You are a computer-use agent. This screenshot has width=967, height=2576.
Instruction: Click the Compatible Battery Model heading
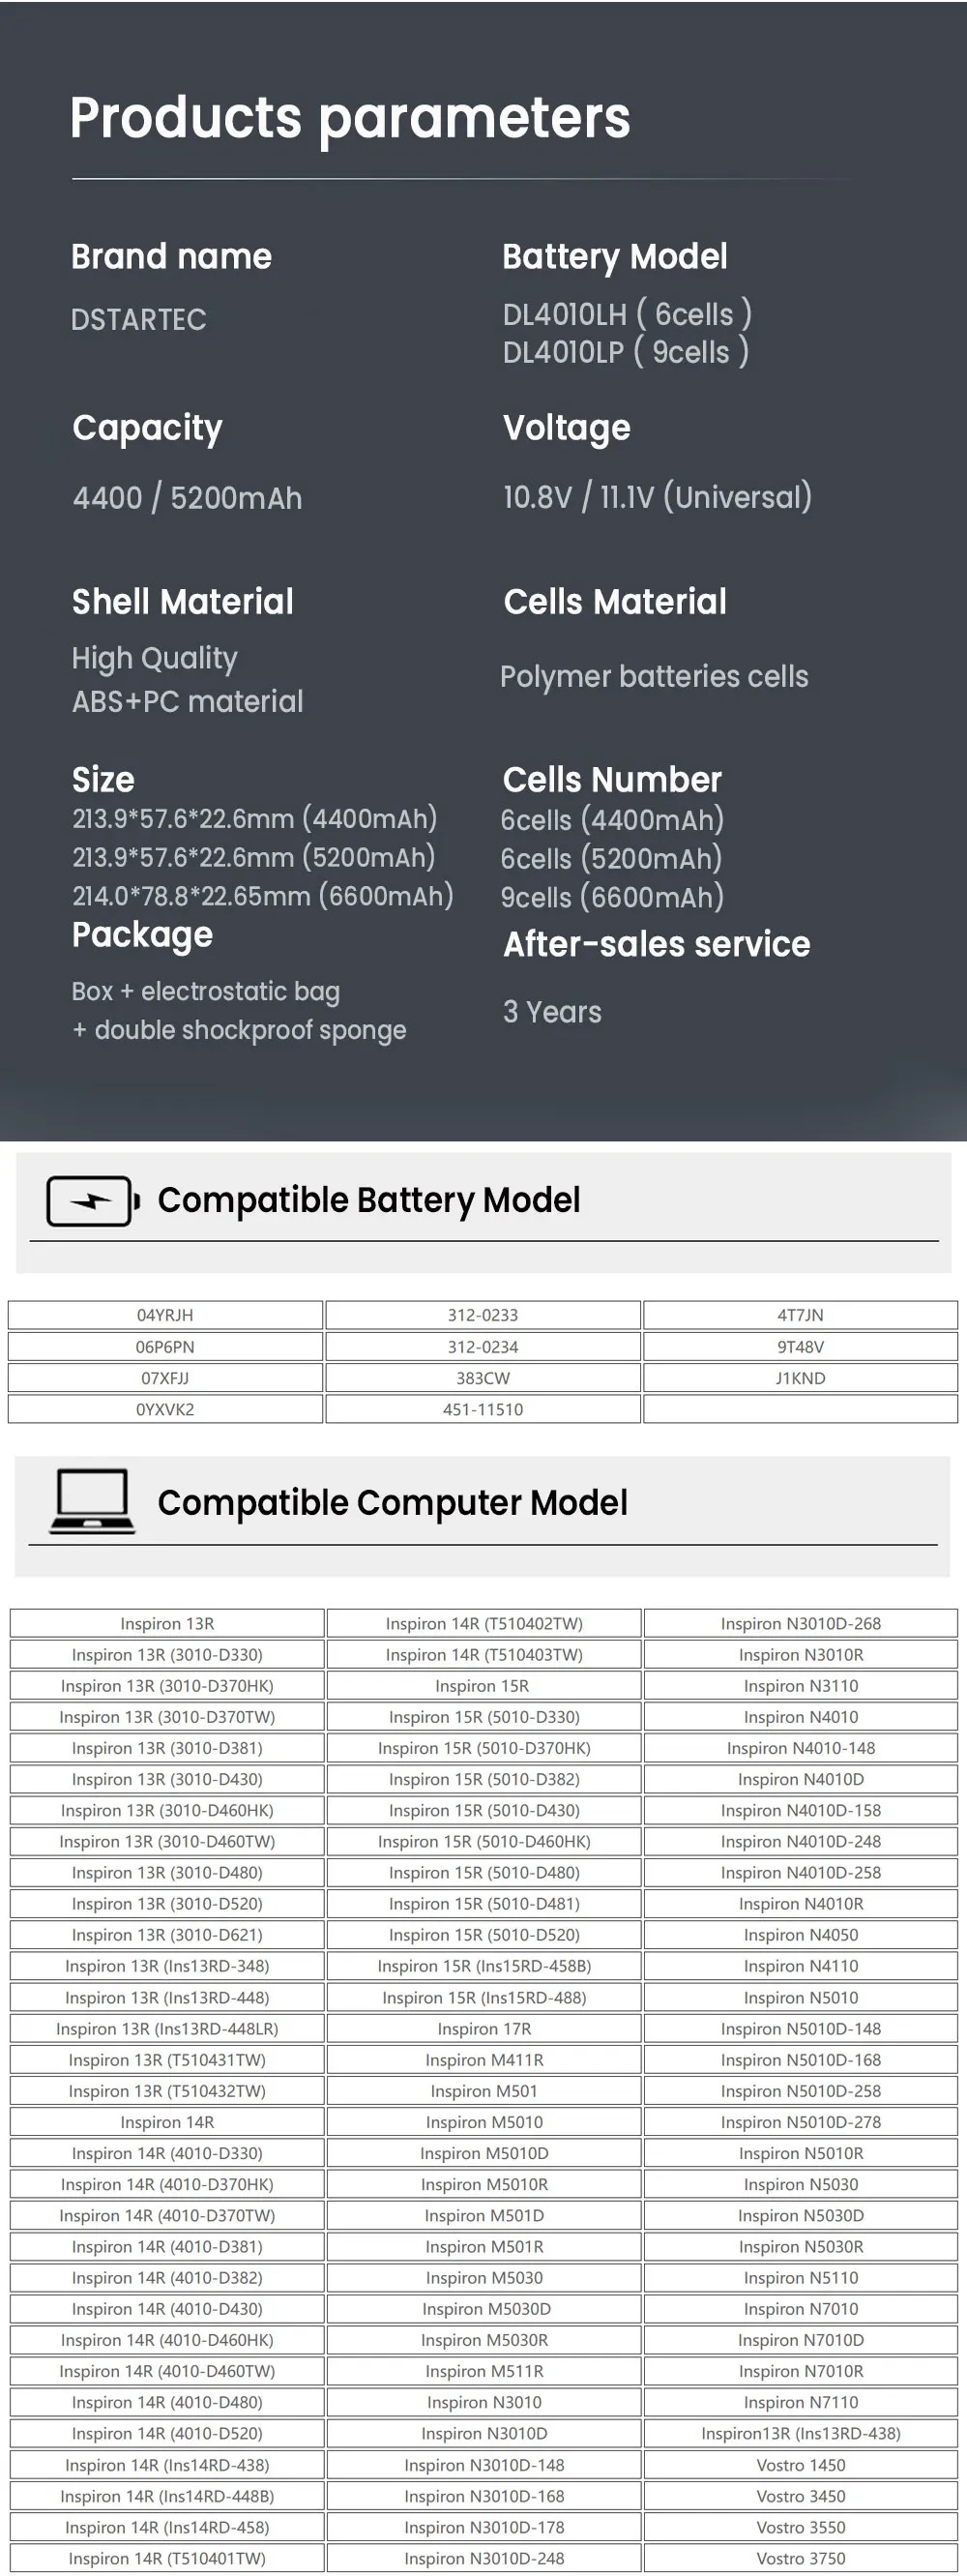pos(369,1200)
